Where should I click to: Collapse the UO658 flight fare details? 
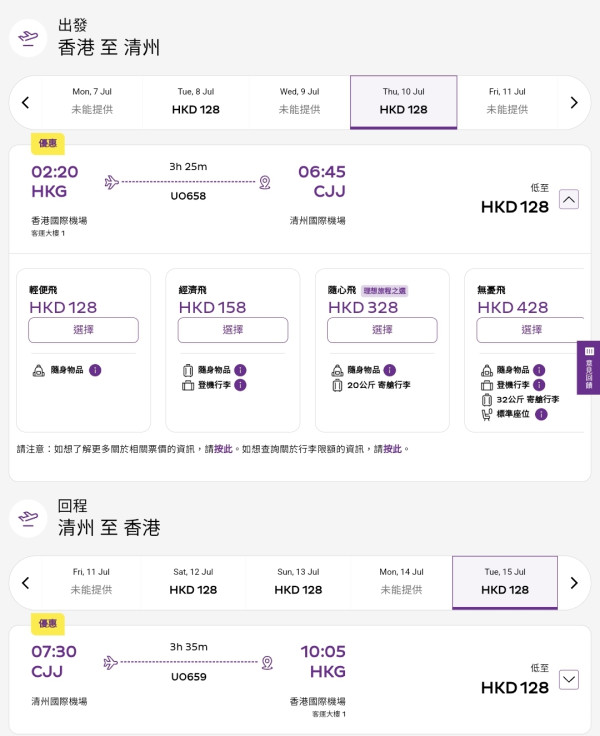tap(569, 199)
